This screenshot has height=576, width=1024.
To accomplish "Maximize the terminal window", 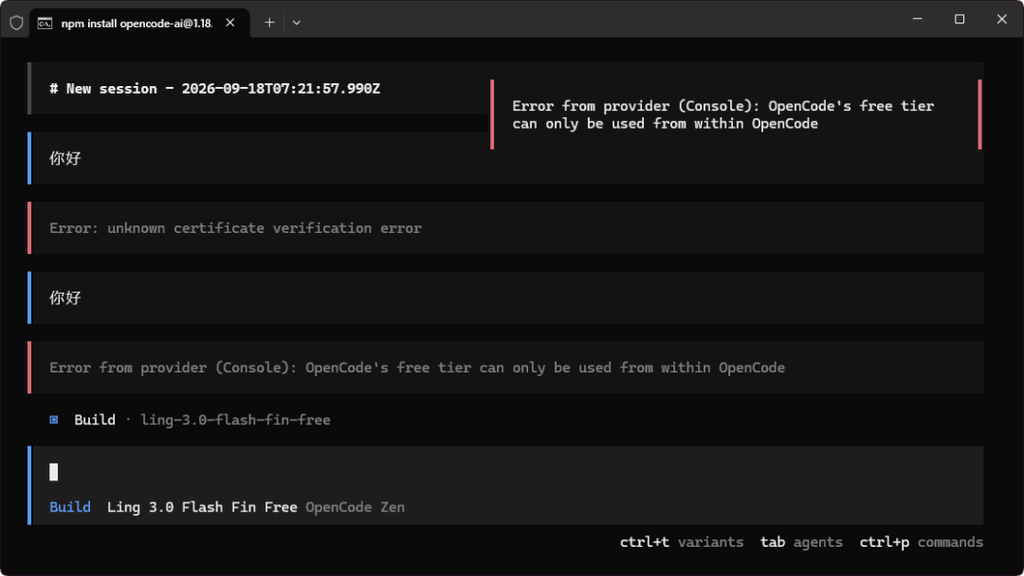I will pyautogui.click(x=959, y=19).
